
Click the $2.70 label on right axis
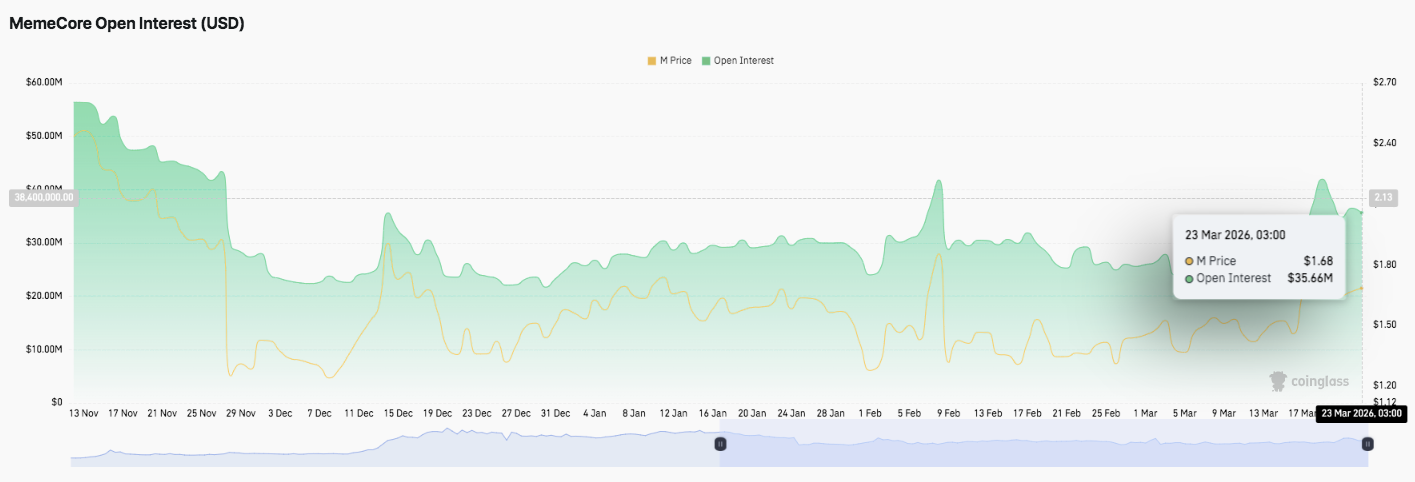(1384, 82)
